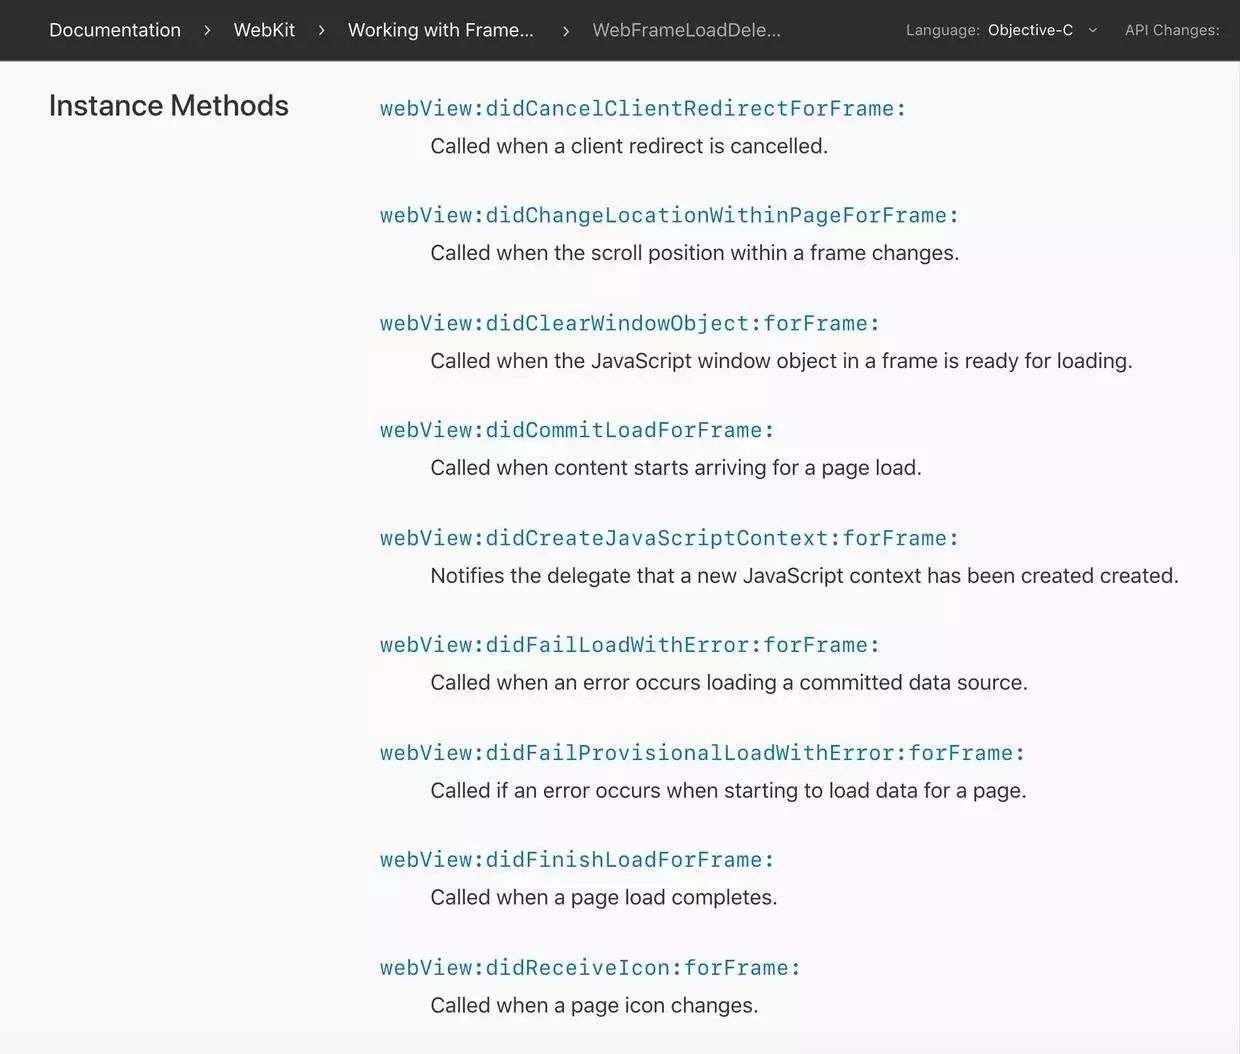Open the Language Objective-C dropdown
The height and width of the screenshot is (1054, 1240).
tap(1030, 30)
